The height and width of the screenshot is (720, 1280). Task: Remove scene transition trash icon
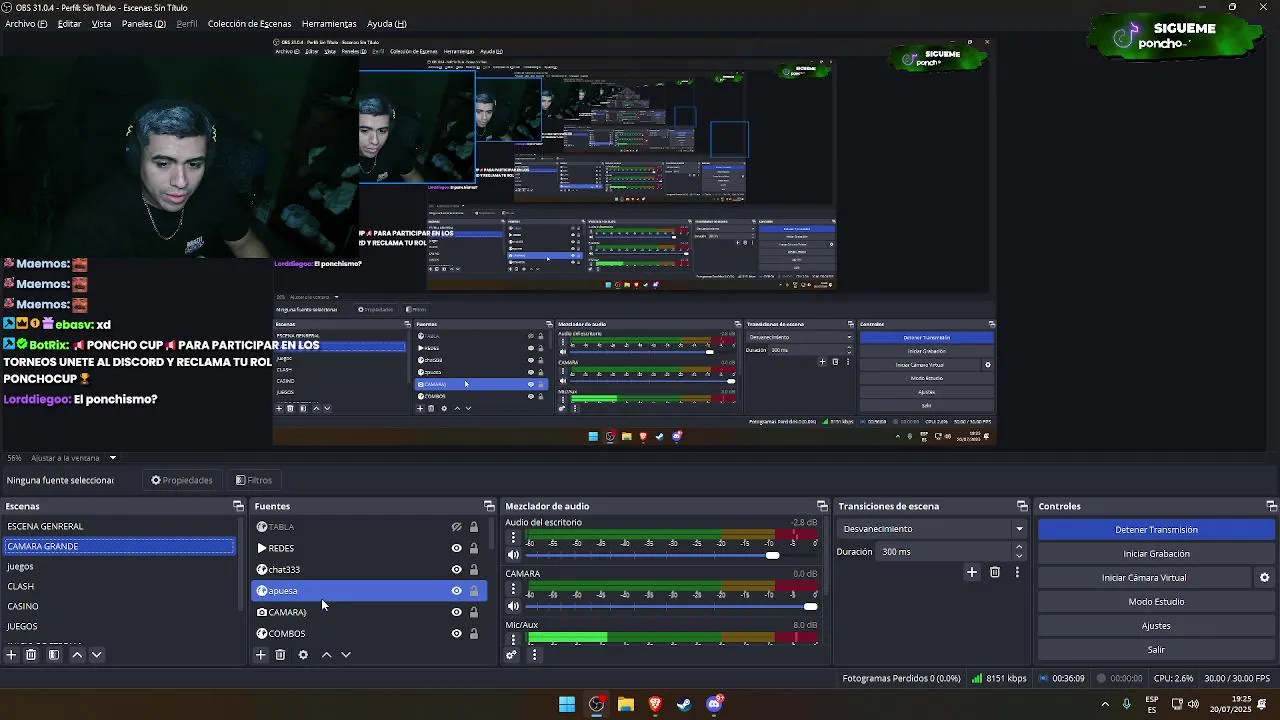click(x=994, y=572)
